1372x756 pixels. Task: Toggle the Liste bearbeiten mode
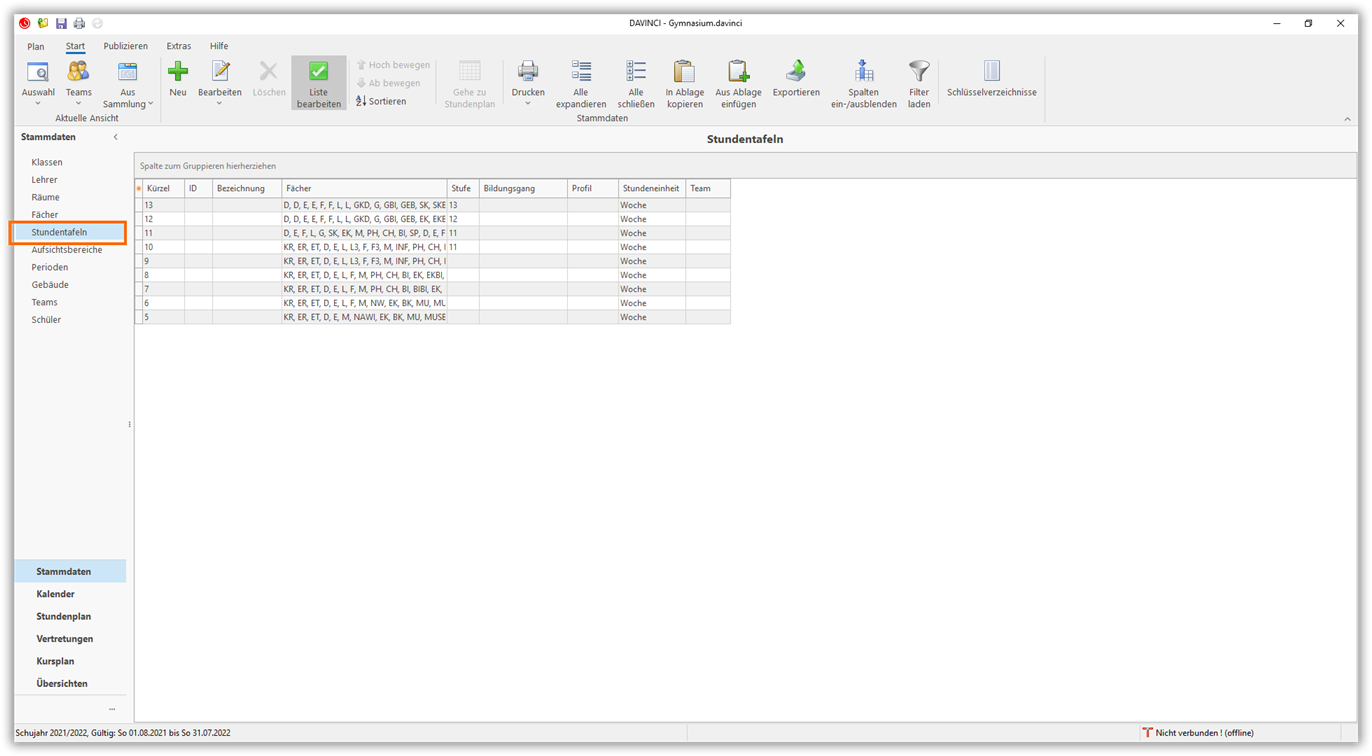pyautogui.click(x=318, y=82)
